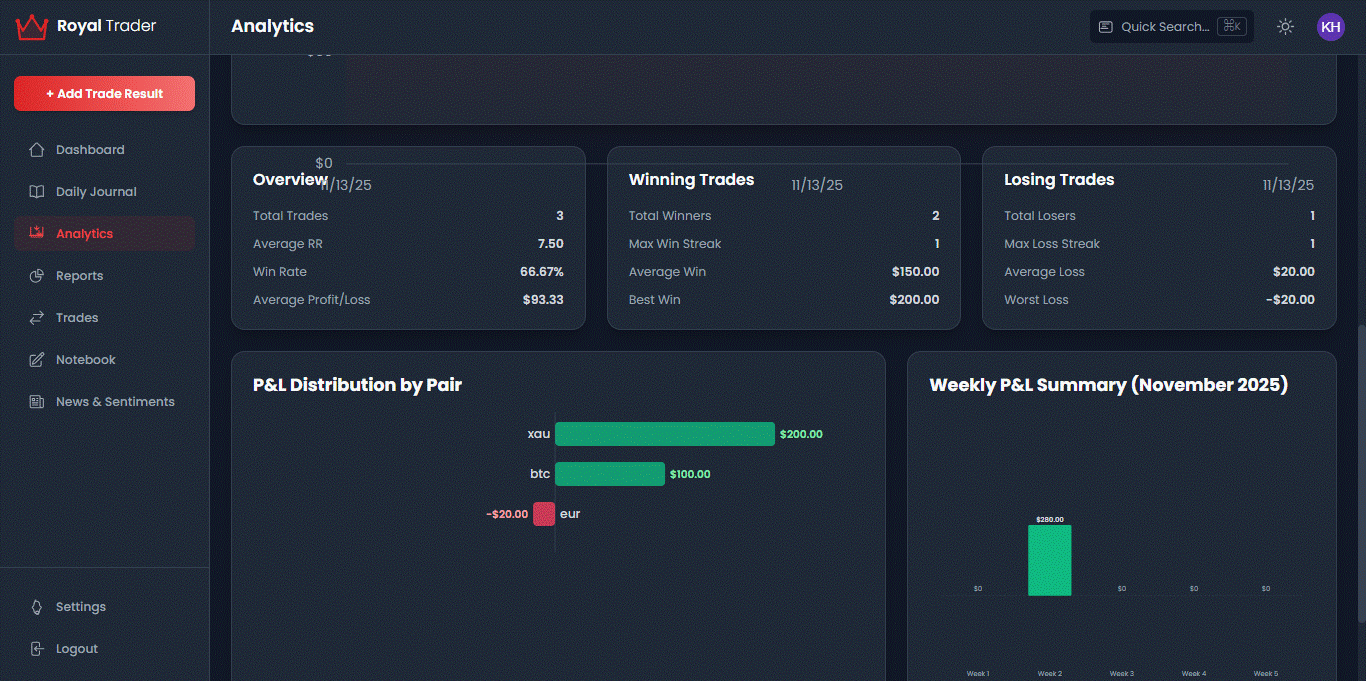Click the Royal Trader crown logo
The width and height of the screenshot is (1366, 681).
(x=31, y=26)
